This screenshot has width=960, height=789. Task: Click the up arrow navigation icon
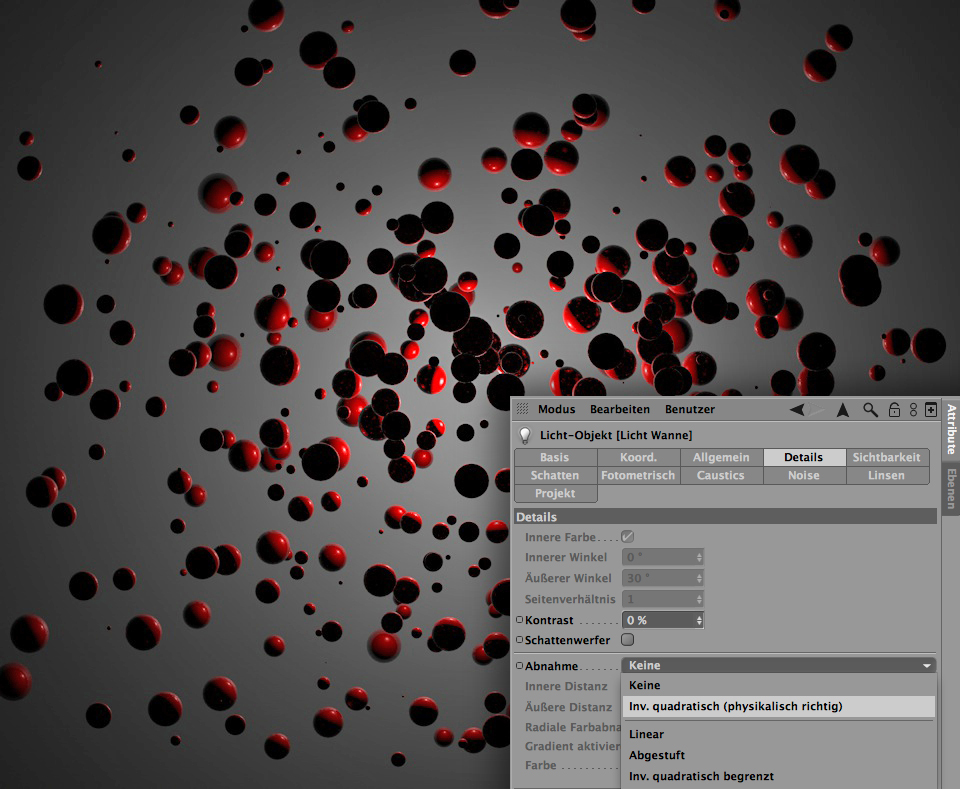(843, 409)
